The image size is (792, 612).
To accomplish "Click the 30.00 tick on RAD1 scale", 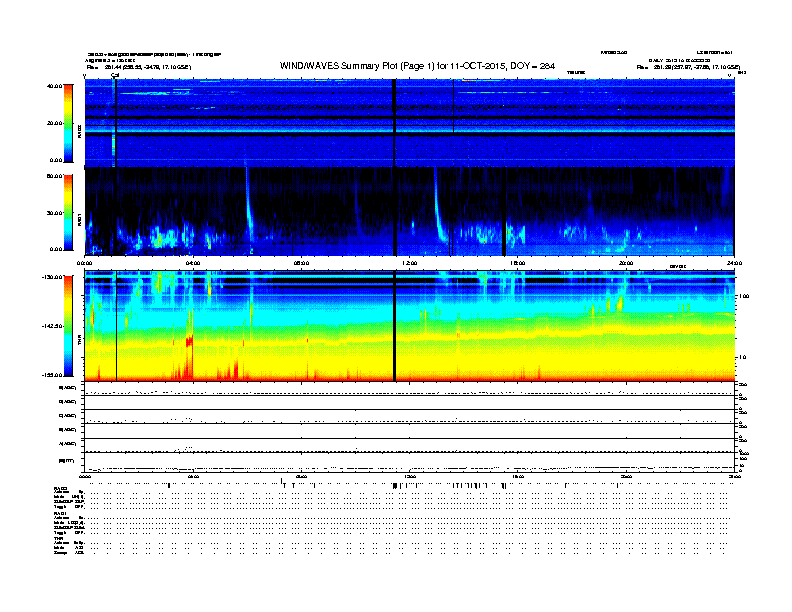I will click(x=54, y=213).
